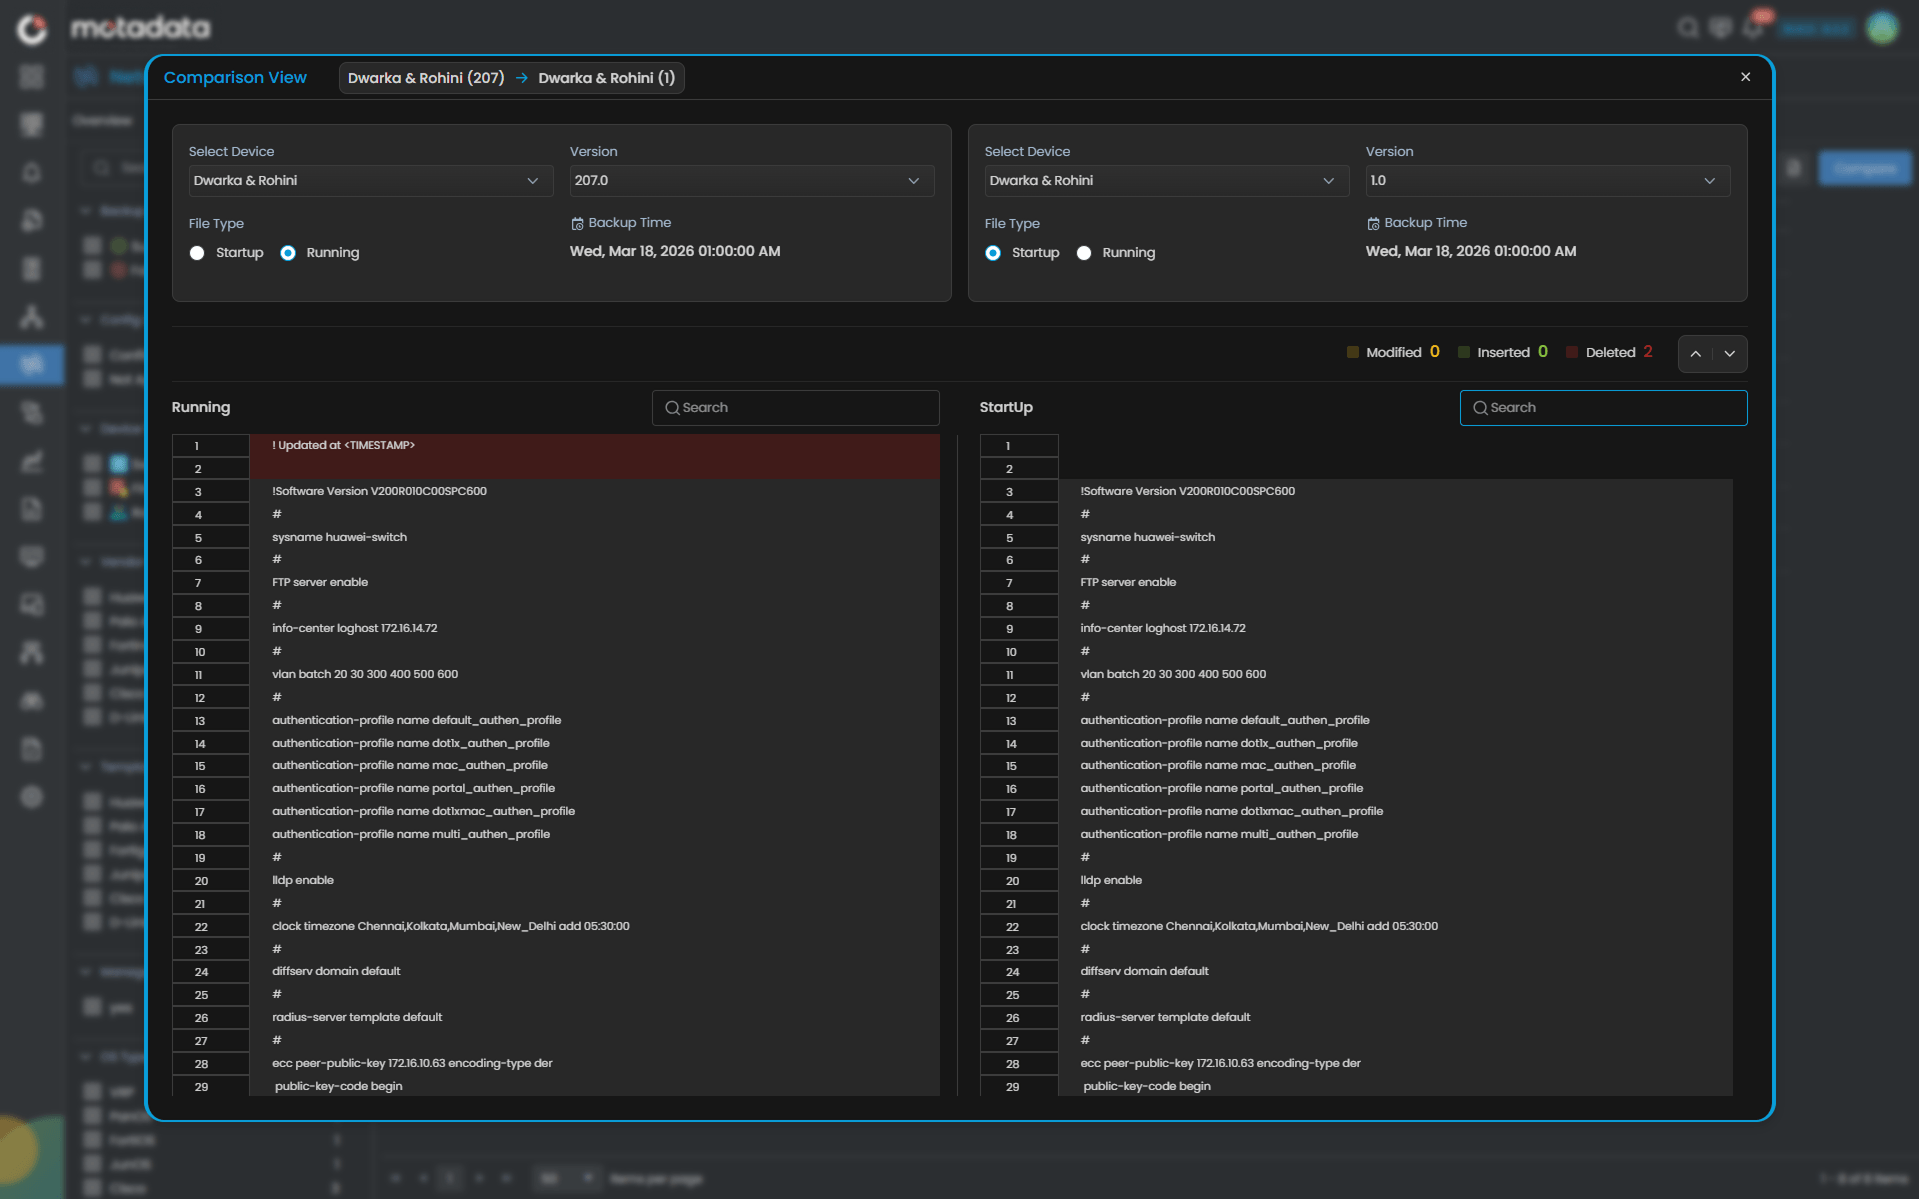Click the Dwarka & Rohini (1) breadcrumb
1919x1199 pixels.
(606, 78)
